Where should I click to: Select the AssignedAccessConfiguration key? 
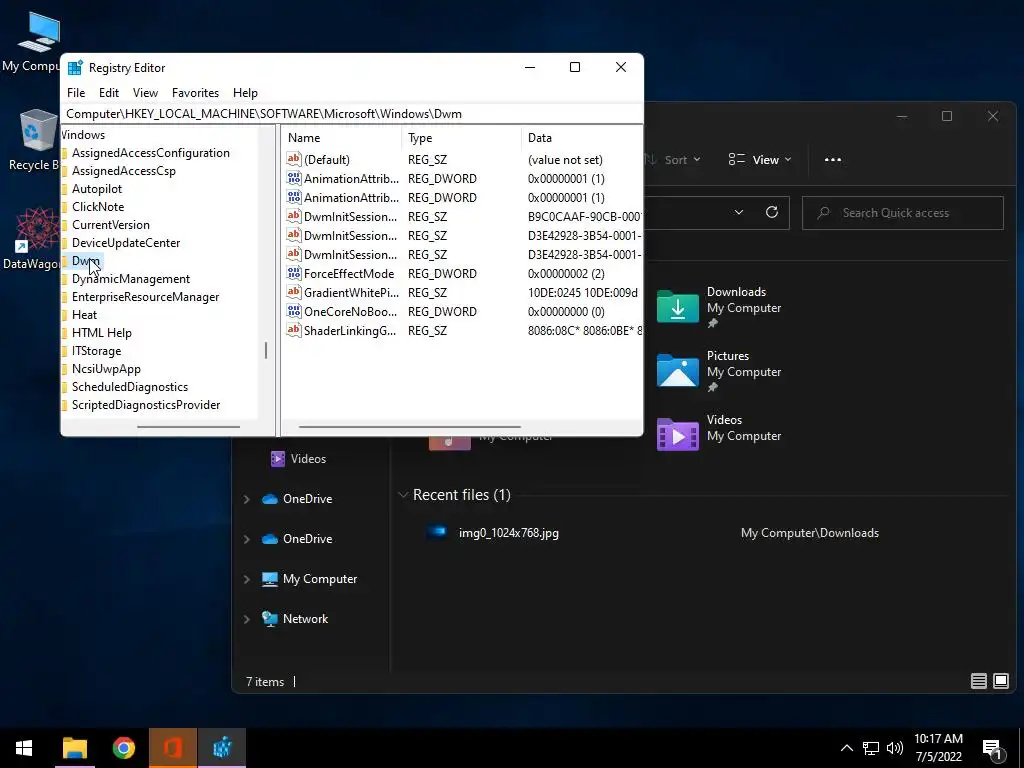151,153
